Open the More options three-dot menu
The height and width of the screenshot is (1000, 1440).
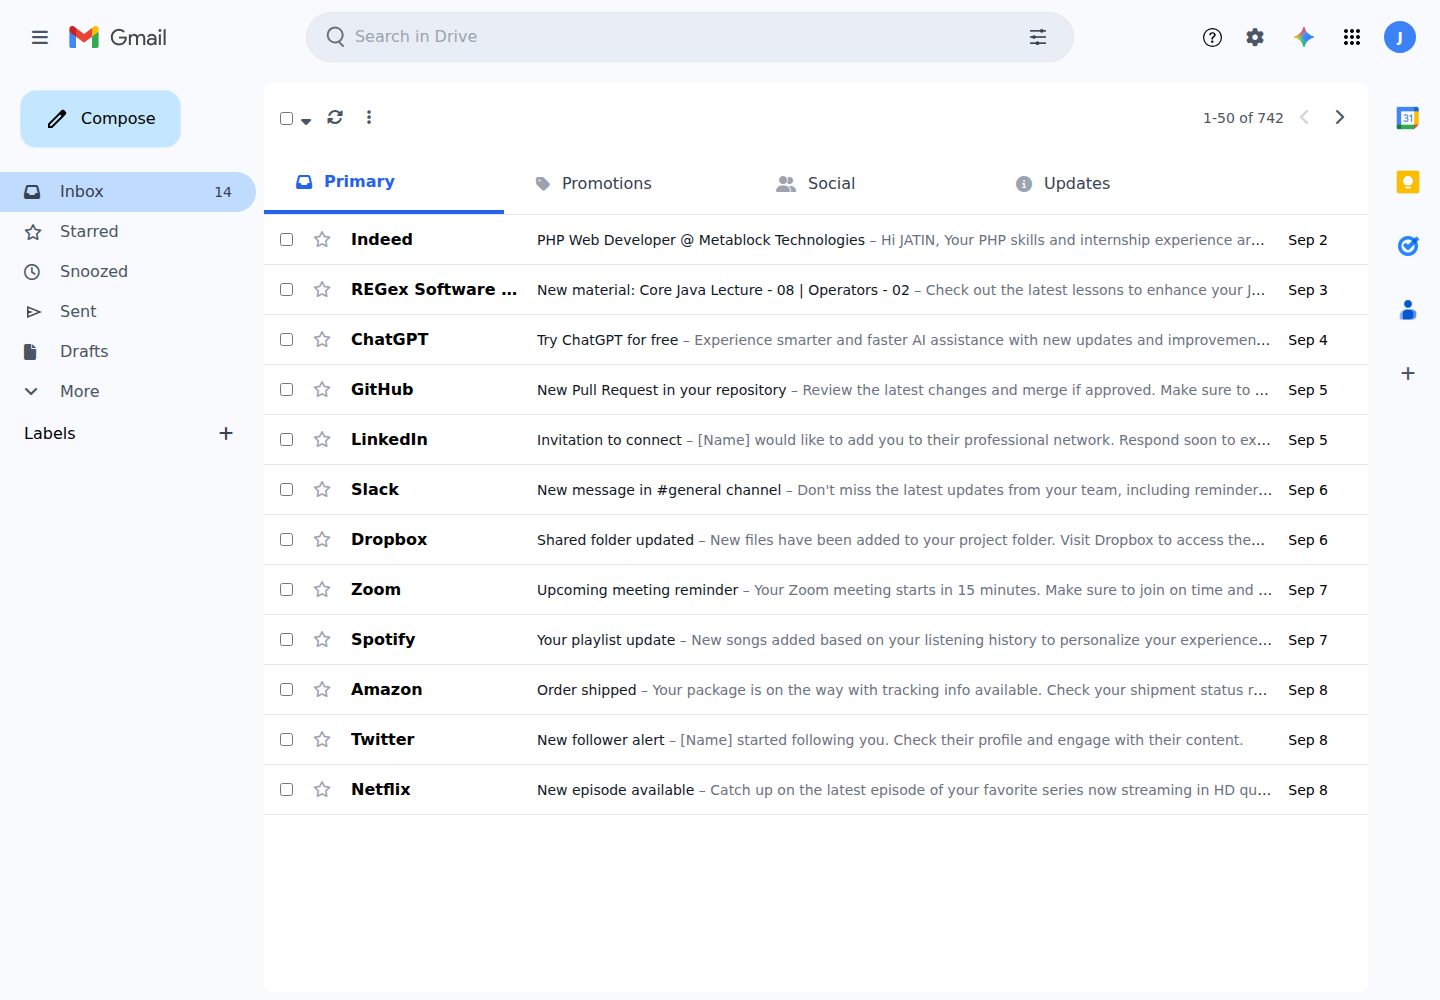point(369,117)
